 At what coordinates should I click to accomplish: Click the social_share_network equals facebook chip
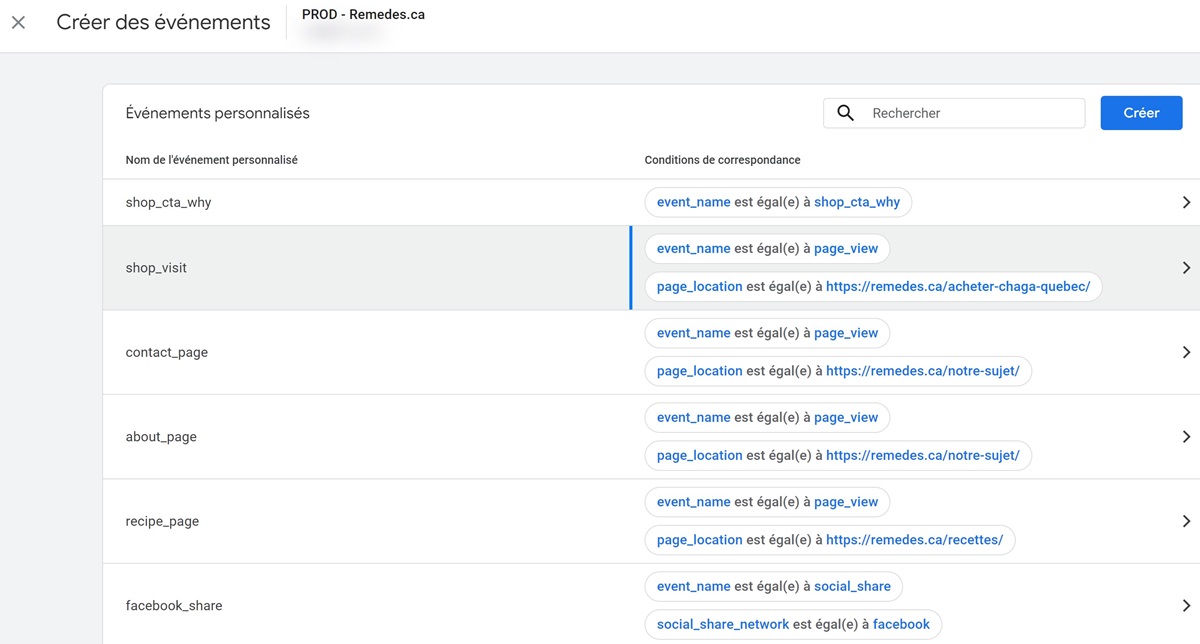(793, 624)
